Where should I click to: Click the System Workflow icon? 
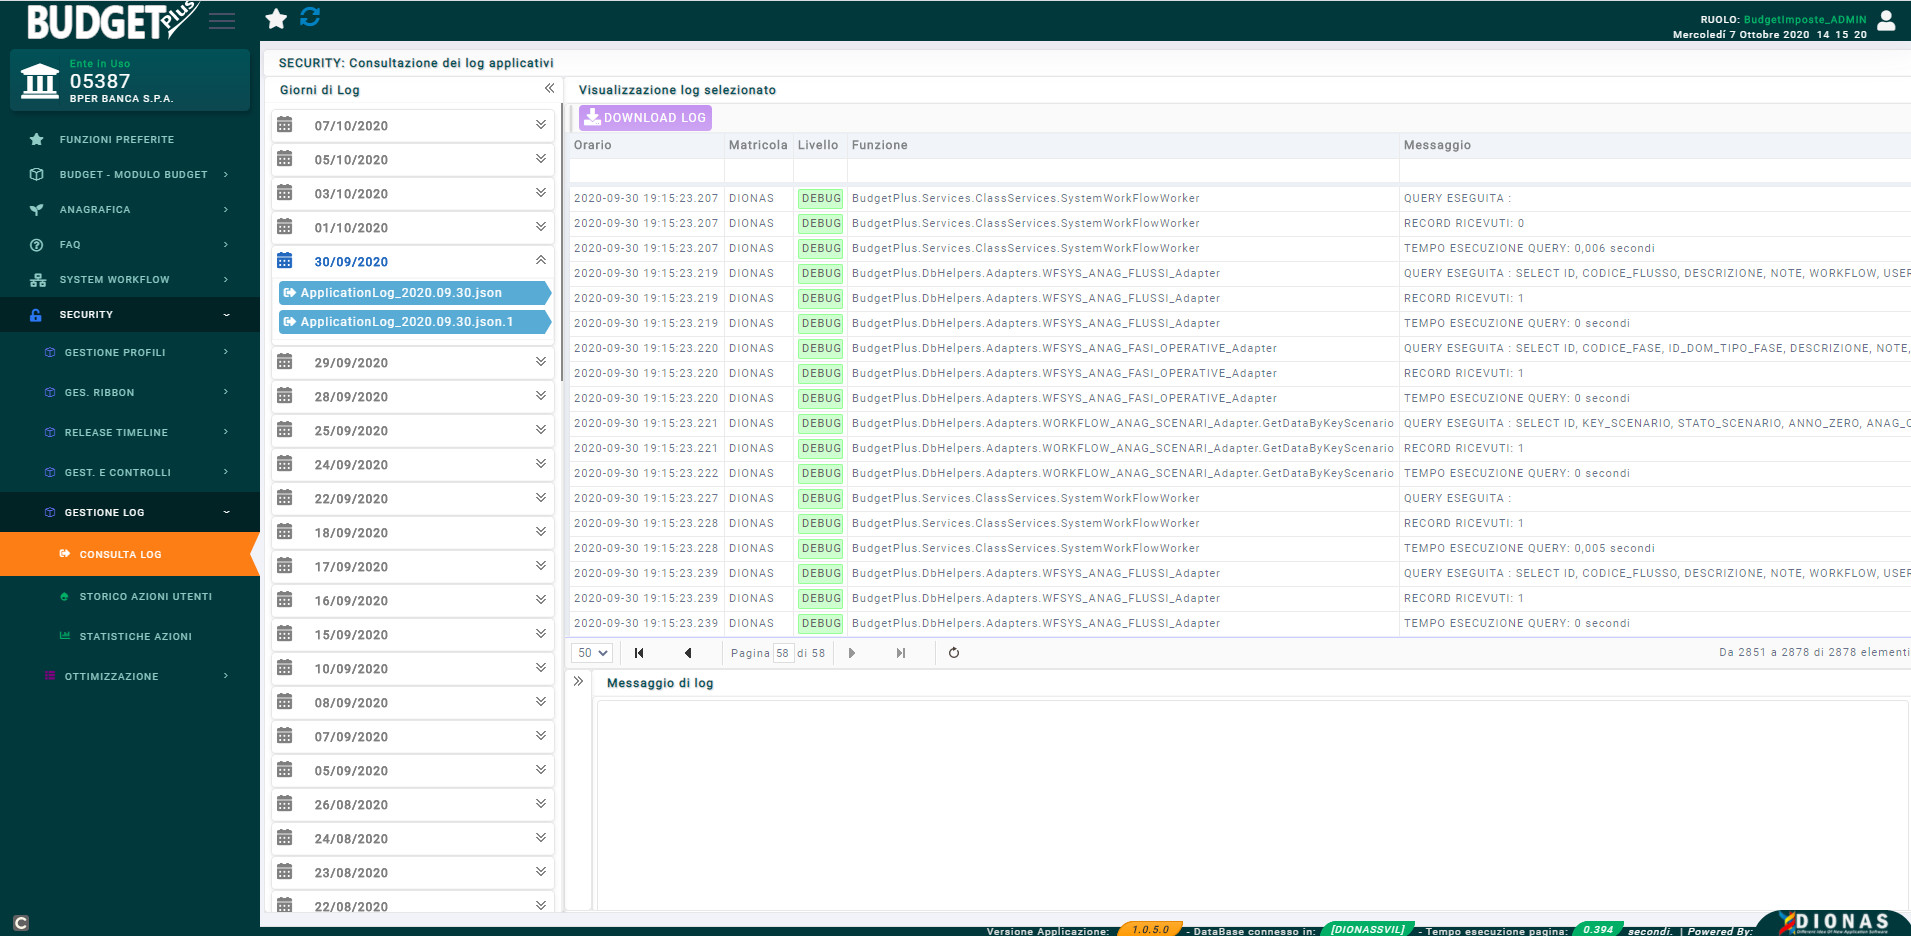click(38, 280)
